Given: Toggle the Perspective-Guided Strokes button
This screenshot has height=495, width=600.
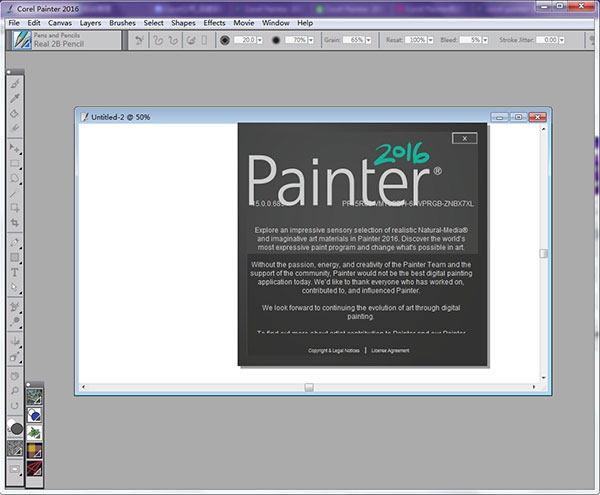Looking at the screenshot, I should [x=204, y=40].
